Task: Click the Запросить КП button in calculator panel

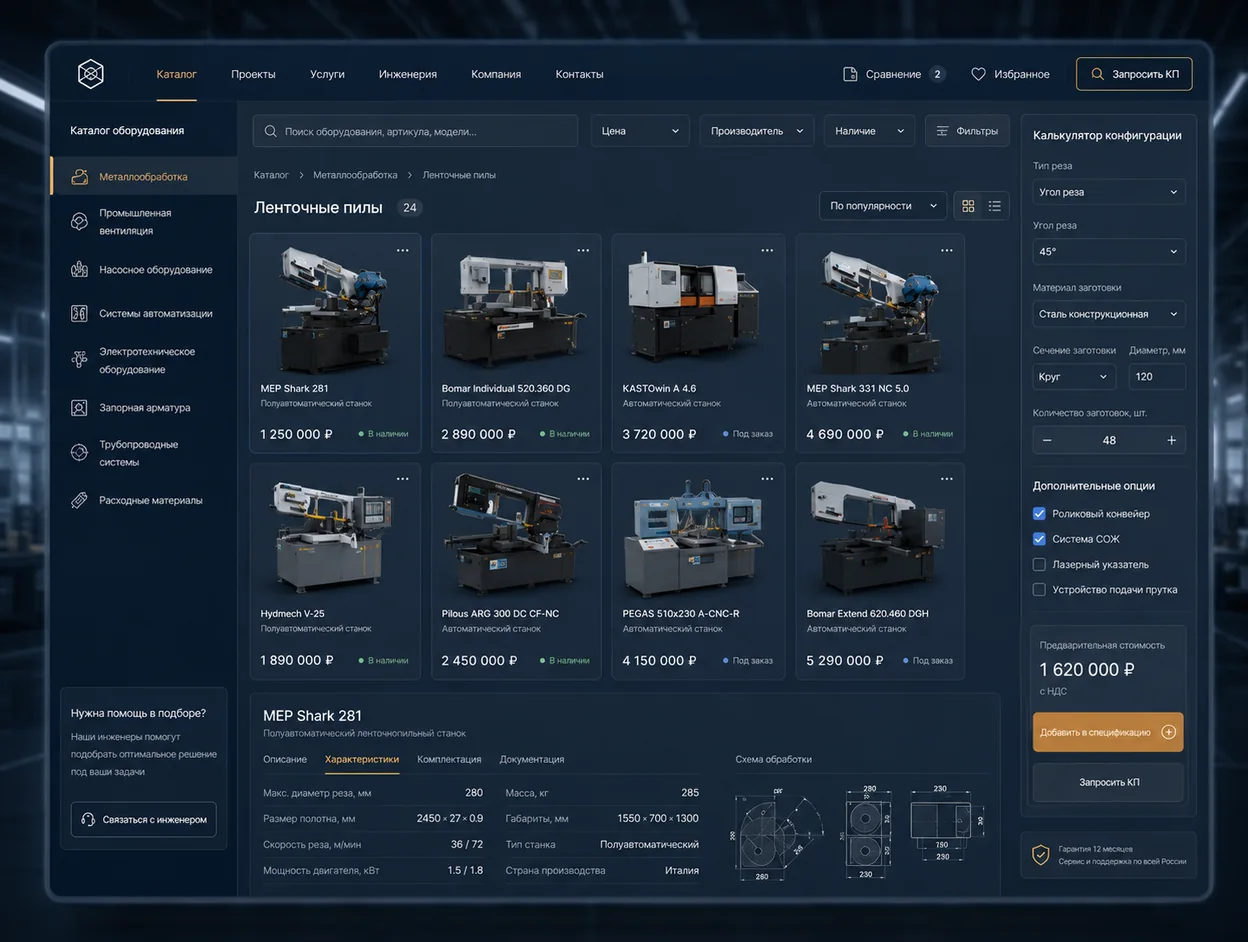Action: click(x=1108, y=782)
